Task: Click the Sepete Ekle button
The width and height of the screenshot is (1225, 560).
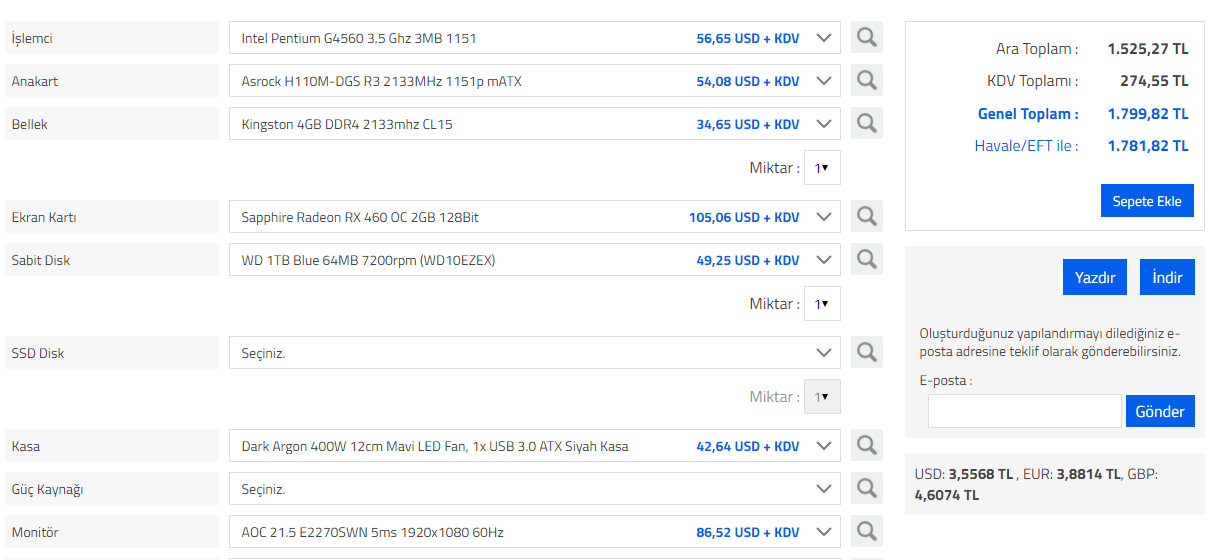Action: pyautogui.click(x=1147, y=201)
